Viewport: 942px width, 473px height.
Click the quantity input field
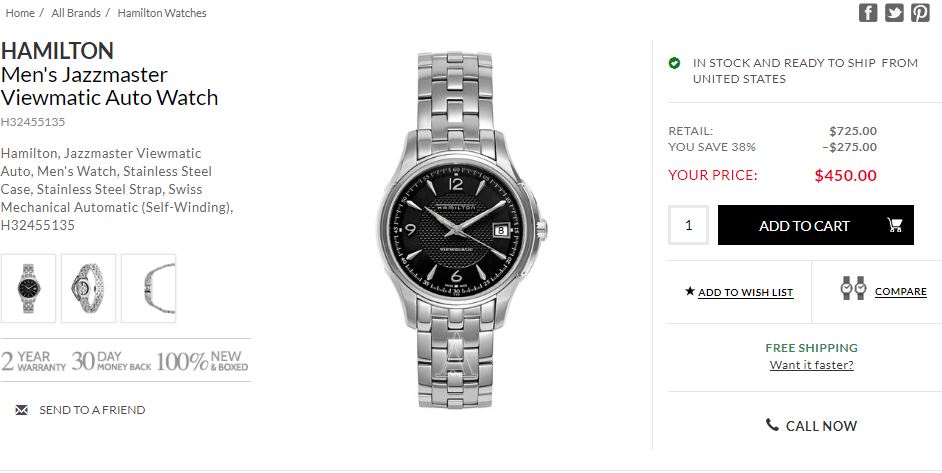click(x=688, y=225)
